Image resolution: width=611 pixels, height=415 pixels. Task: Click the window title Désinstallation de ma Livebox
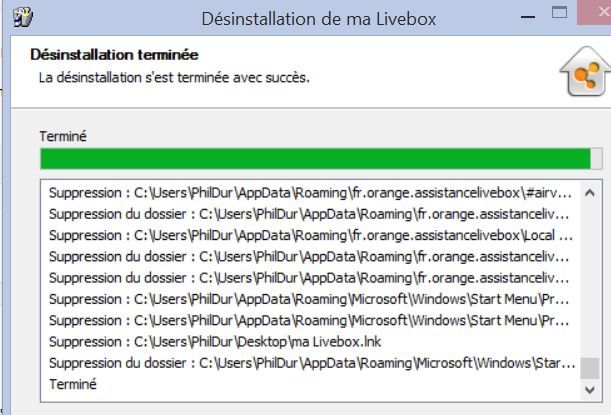[x=319, y=18]
